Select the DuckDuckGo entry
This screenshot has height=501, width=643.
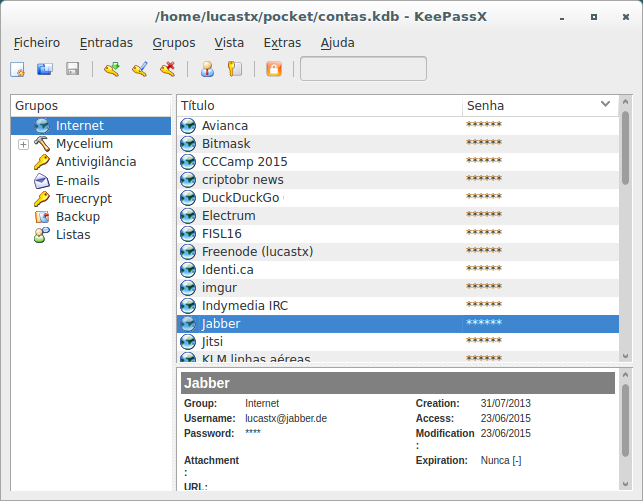point(398,198)
